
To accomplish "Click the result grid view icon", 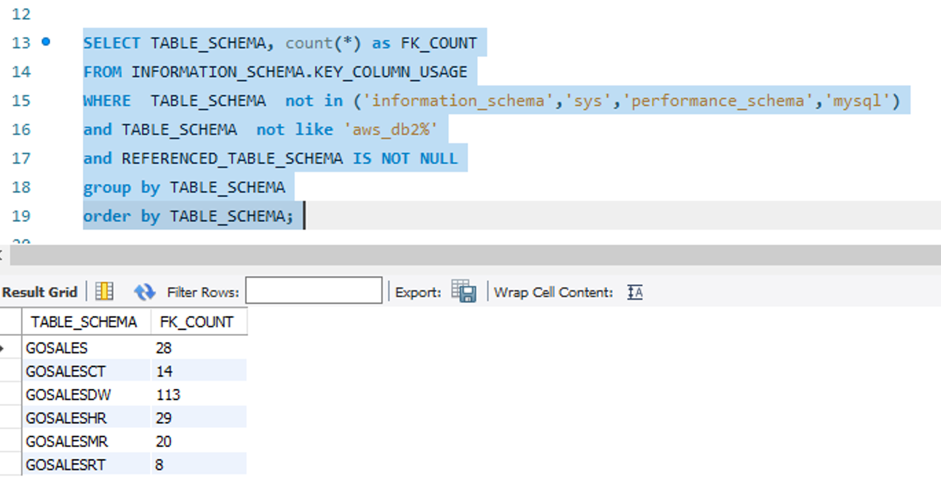I will (x=104, y=292).
